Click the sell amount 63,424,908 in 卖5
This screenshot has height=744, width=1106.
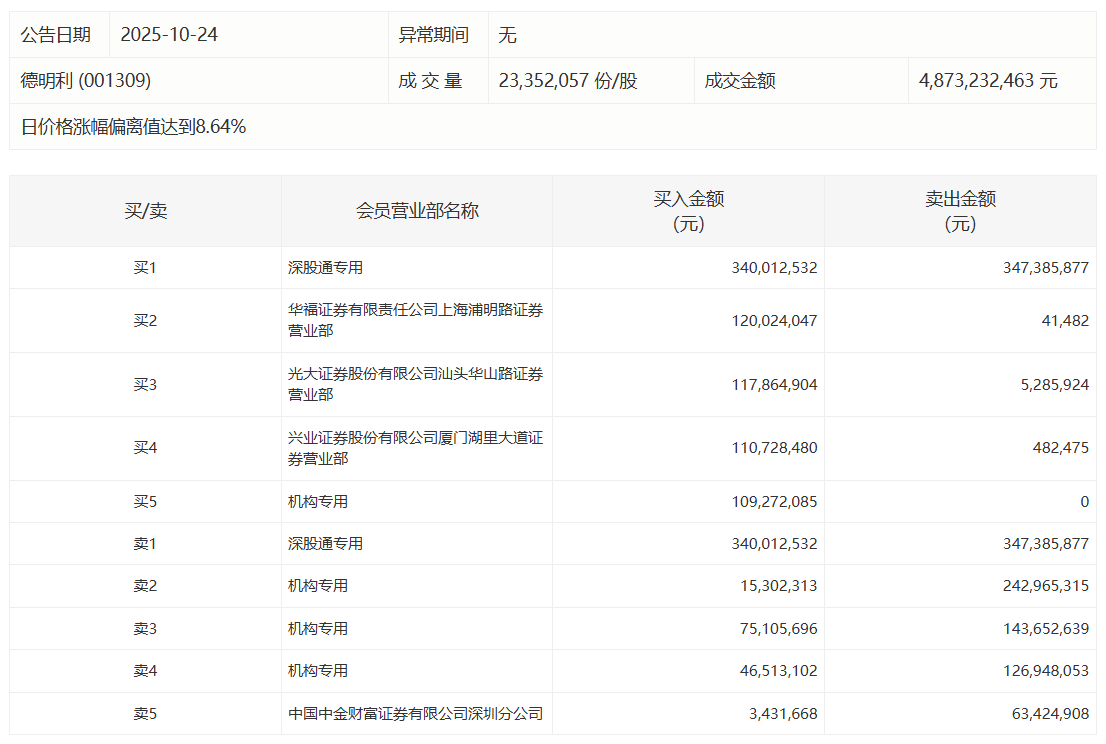[x=1042, y=714]
